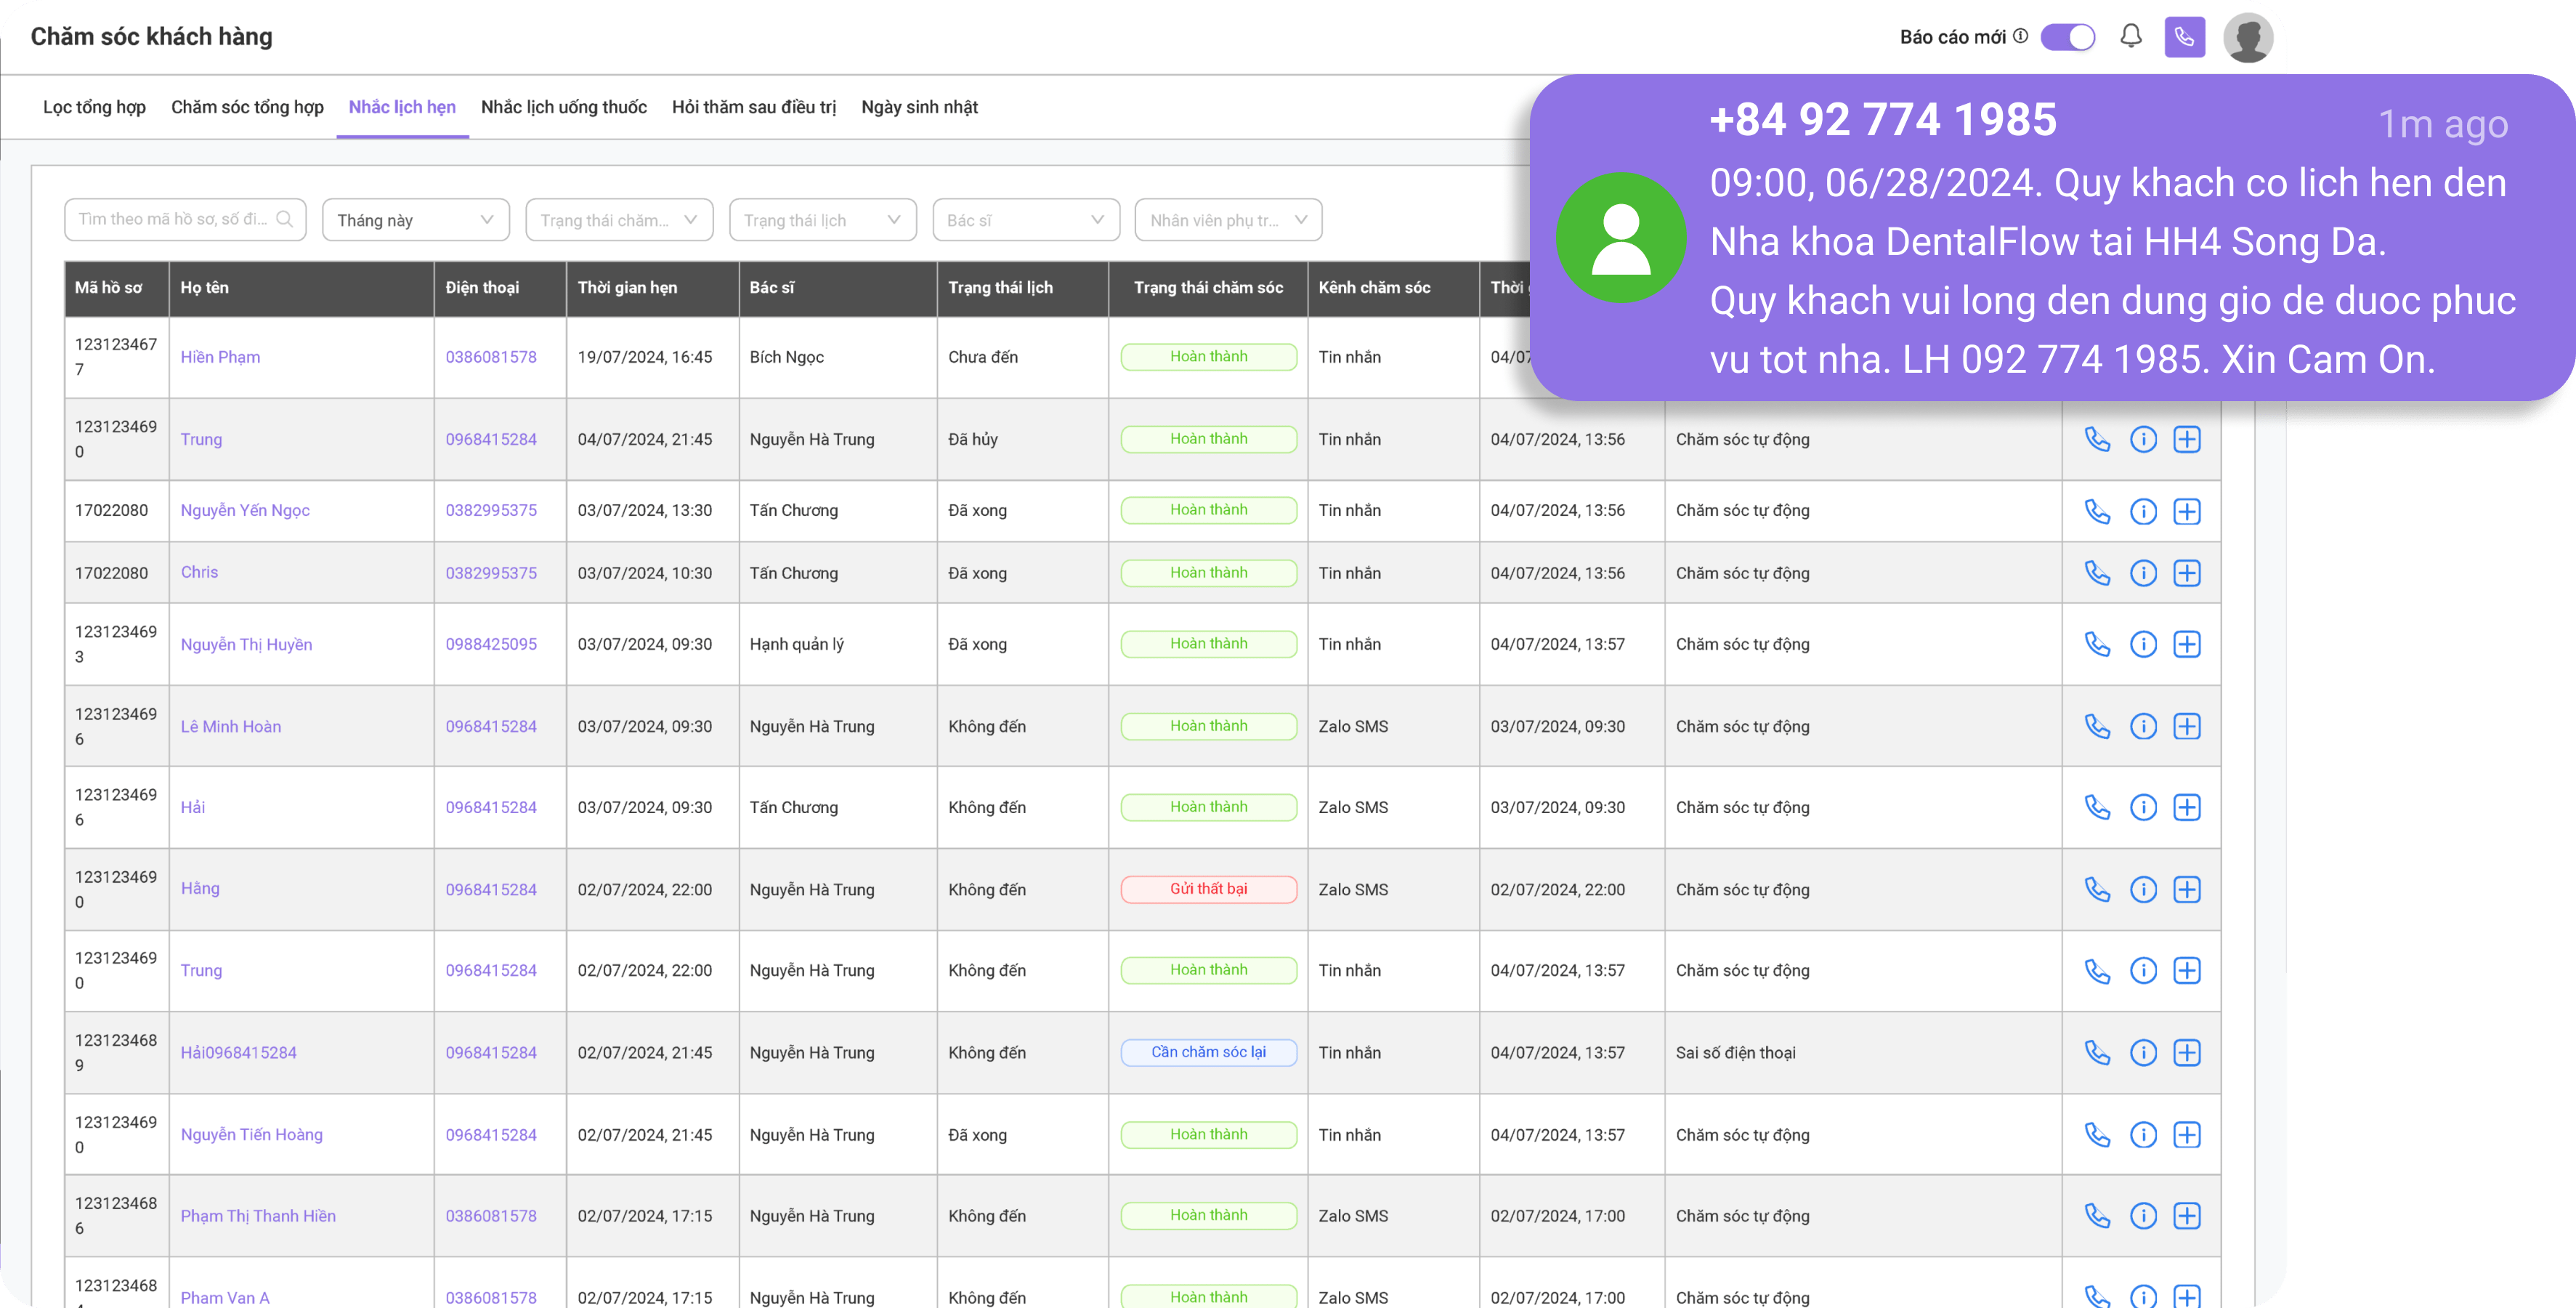Open the notifications bell
Screen dimensions: 2576x1308
(2131, 37)
